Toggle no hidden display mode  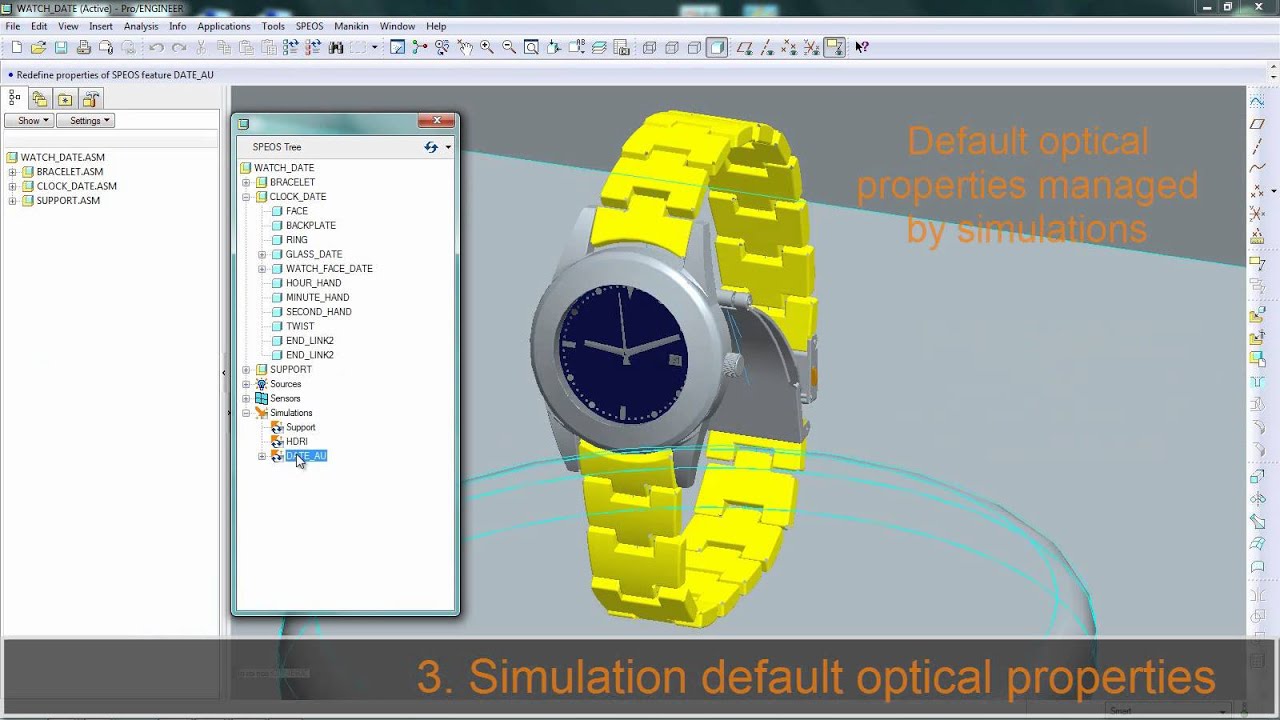pos(694,47)
